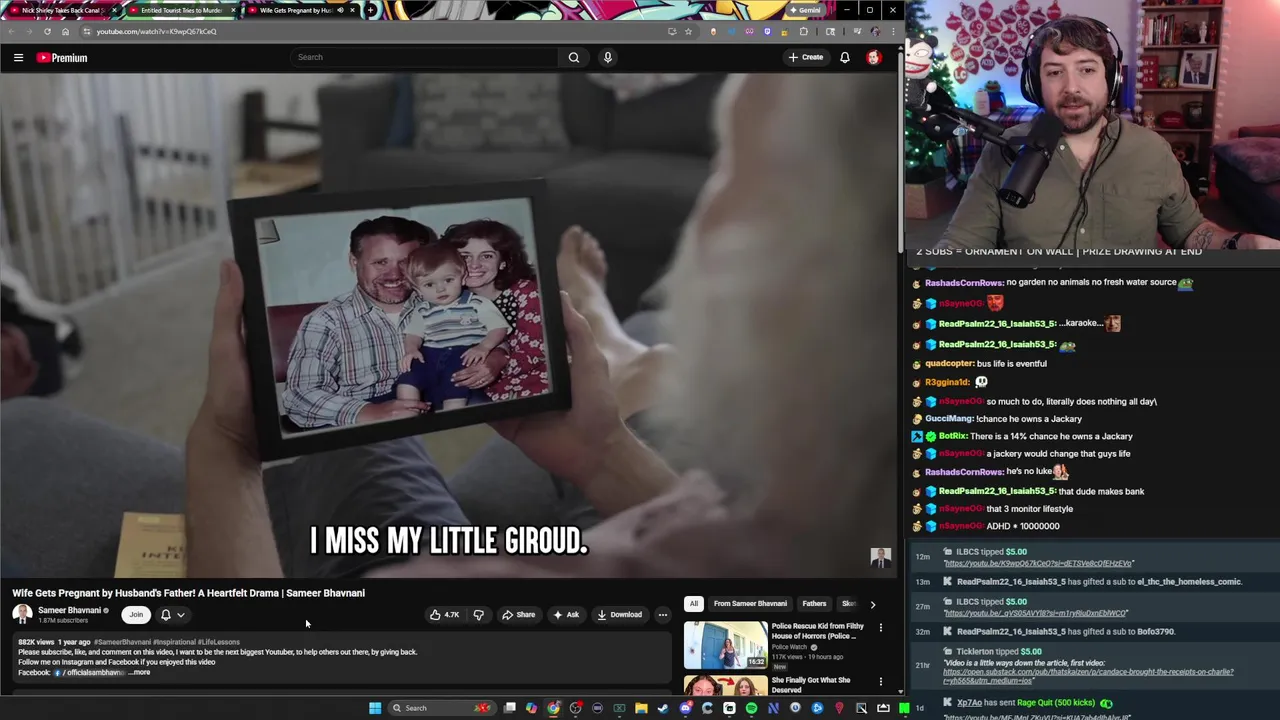The width and height of the screenshot is (1280, 720).
Task: Select the Fathers filter chip
Action: click(814, 604)
